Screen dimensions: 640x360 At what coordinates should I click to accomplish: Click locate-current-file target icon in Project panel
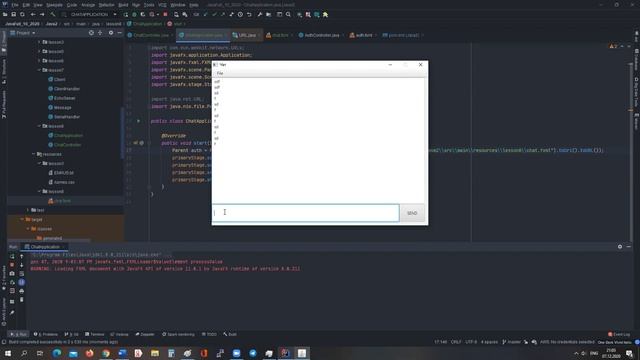tap(91, 33)
